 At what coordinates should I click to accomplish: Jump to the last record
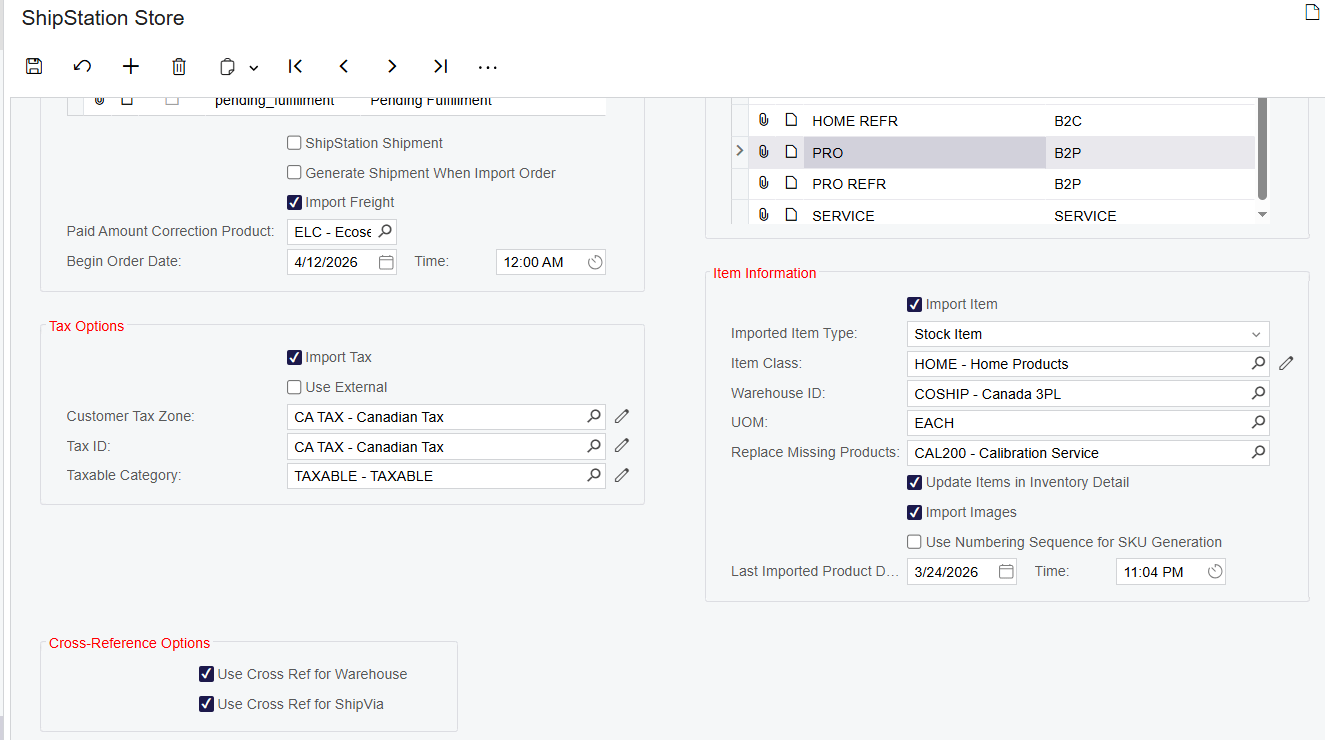point(440,67)
